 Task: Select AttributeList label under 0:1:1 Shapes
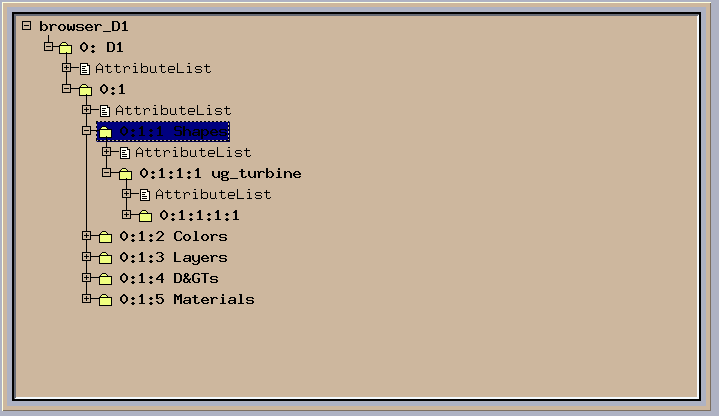(193, 153)
